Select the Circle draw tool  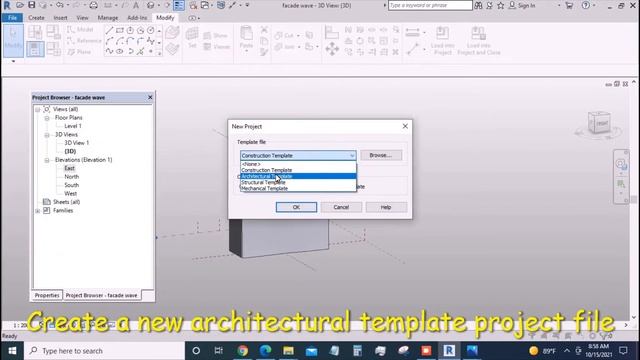pyautogui.click(x=151, y=31)
